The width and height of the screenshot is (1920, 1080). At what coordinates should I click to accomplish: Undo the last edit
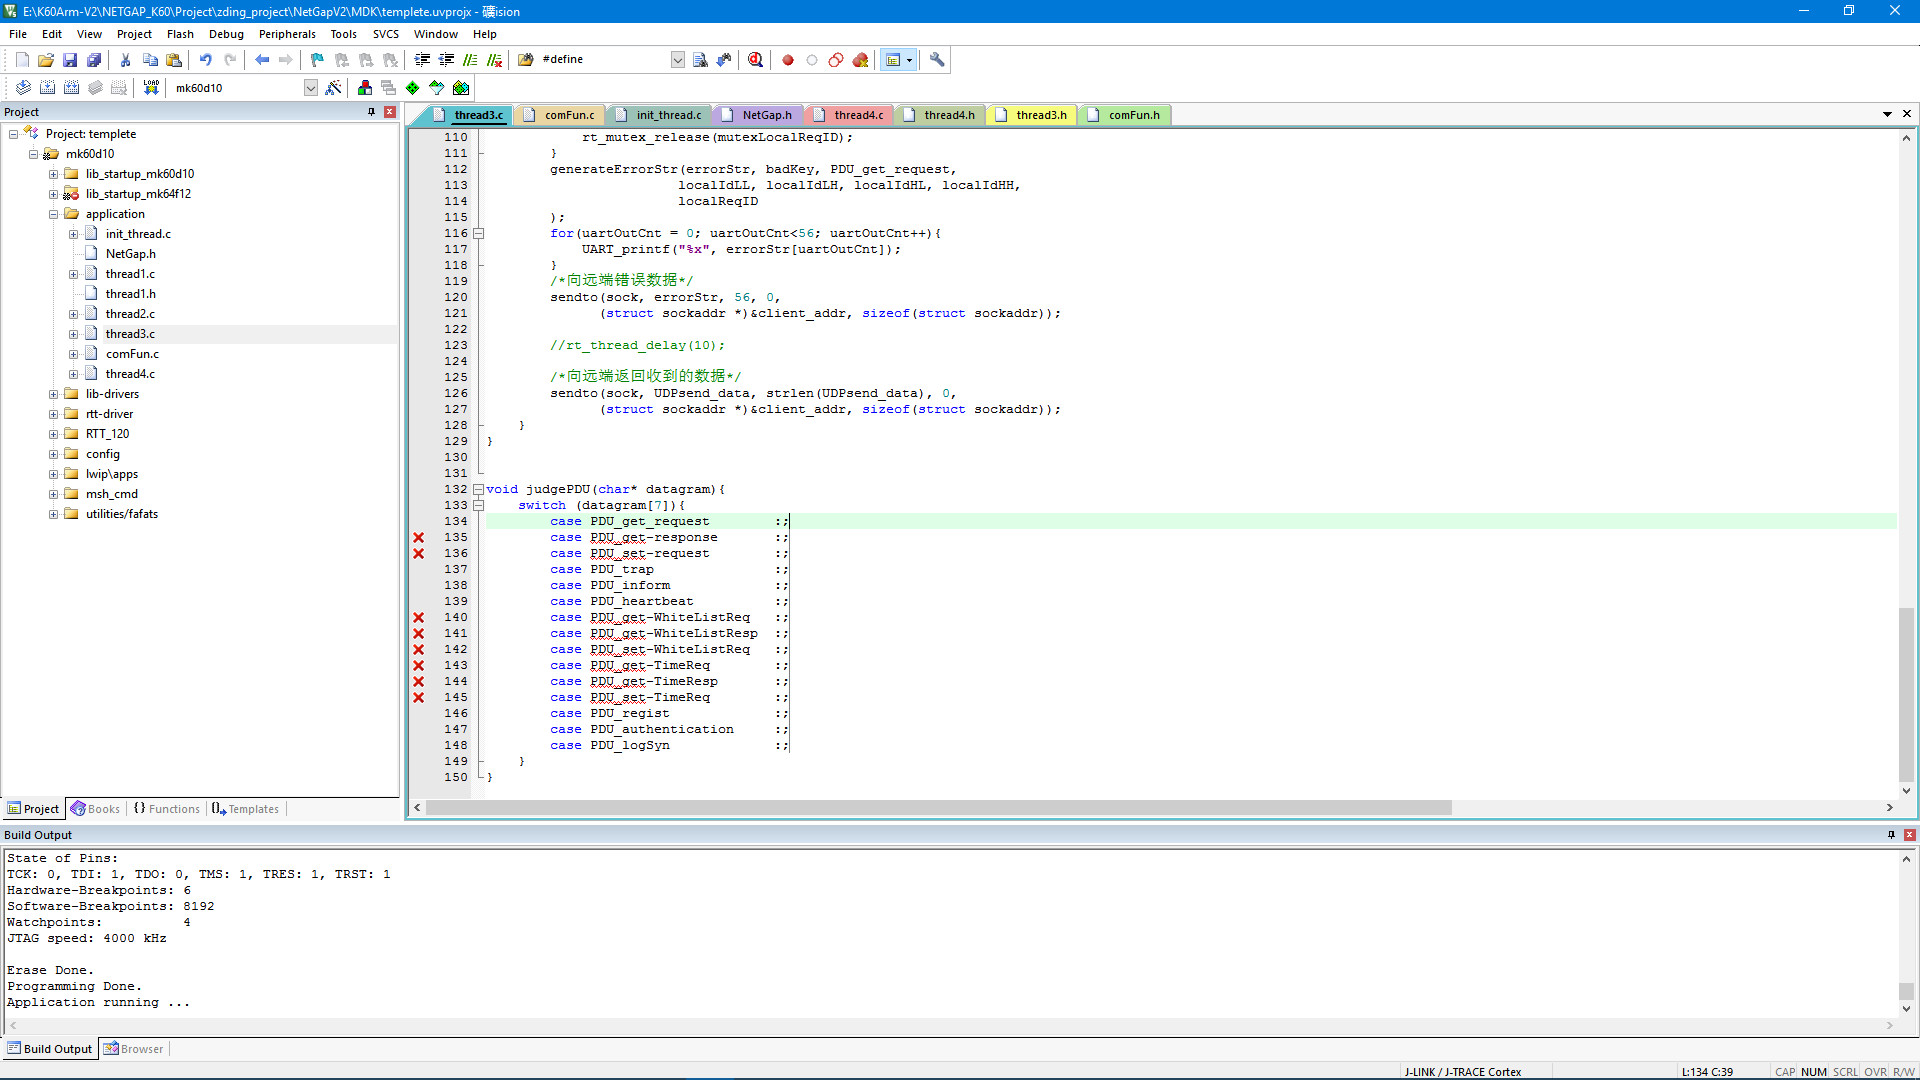pos(205,60)
